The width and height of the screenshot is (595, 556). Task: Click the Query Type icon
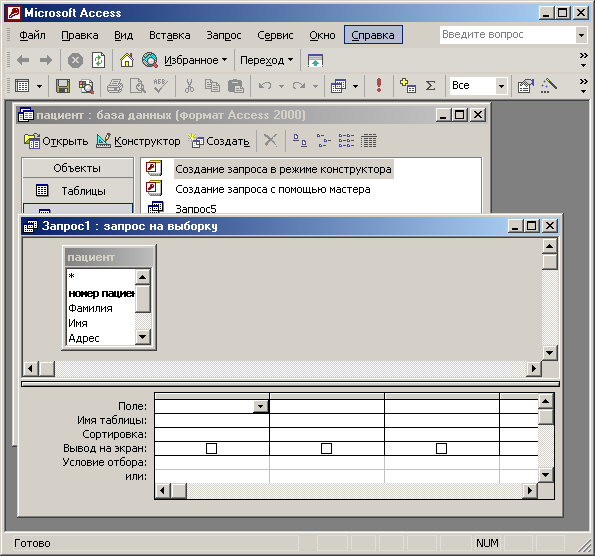pos(338,86)
